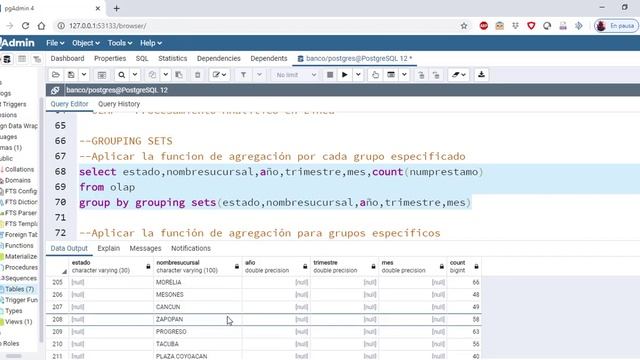
Task: Select Functions node in browser tree
Action: [x=19, y=246]
